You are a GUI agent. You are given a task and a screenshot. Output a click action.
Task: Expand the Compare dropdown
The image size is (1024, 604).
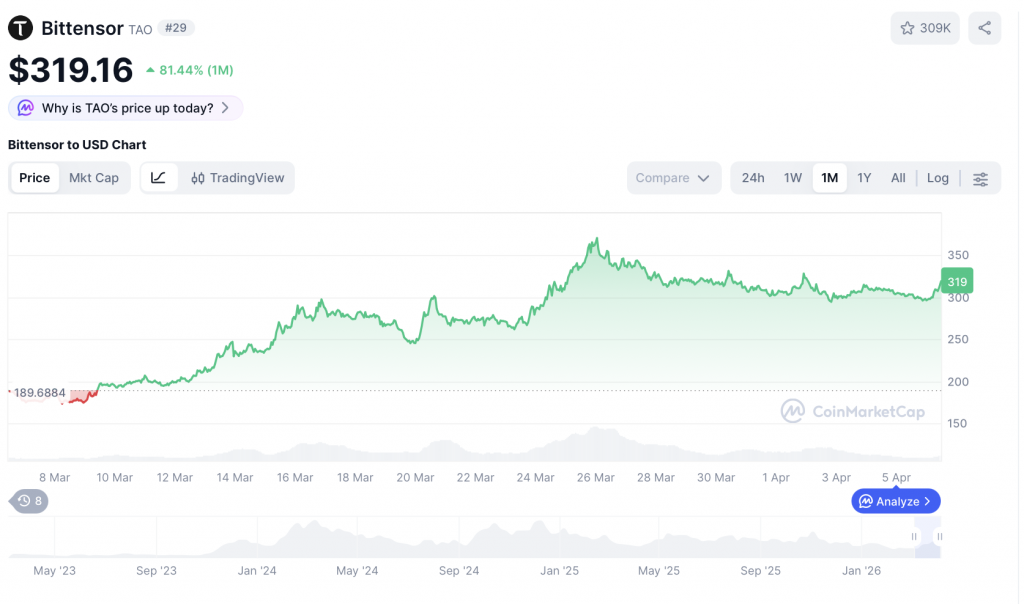pos(673,178)
